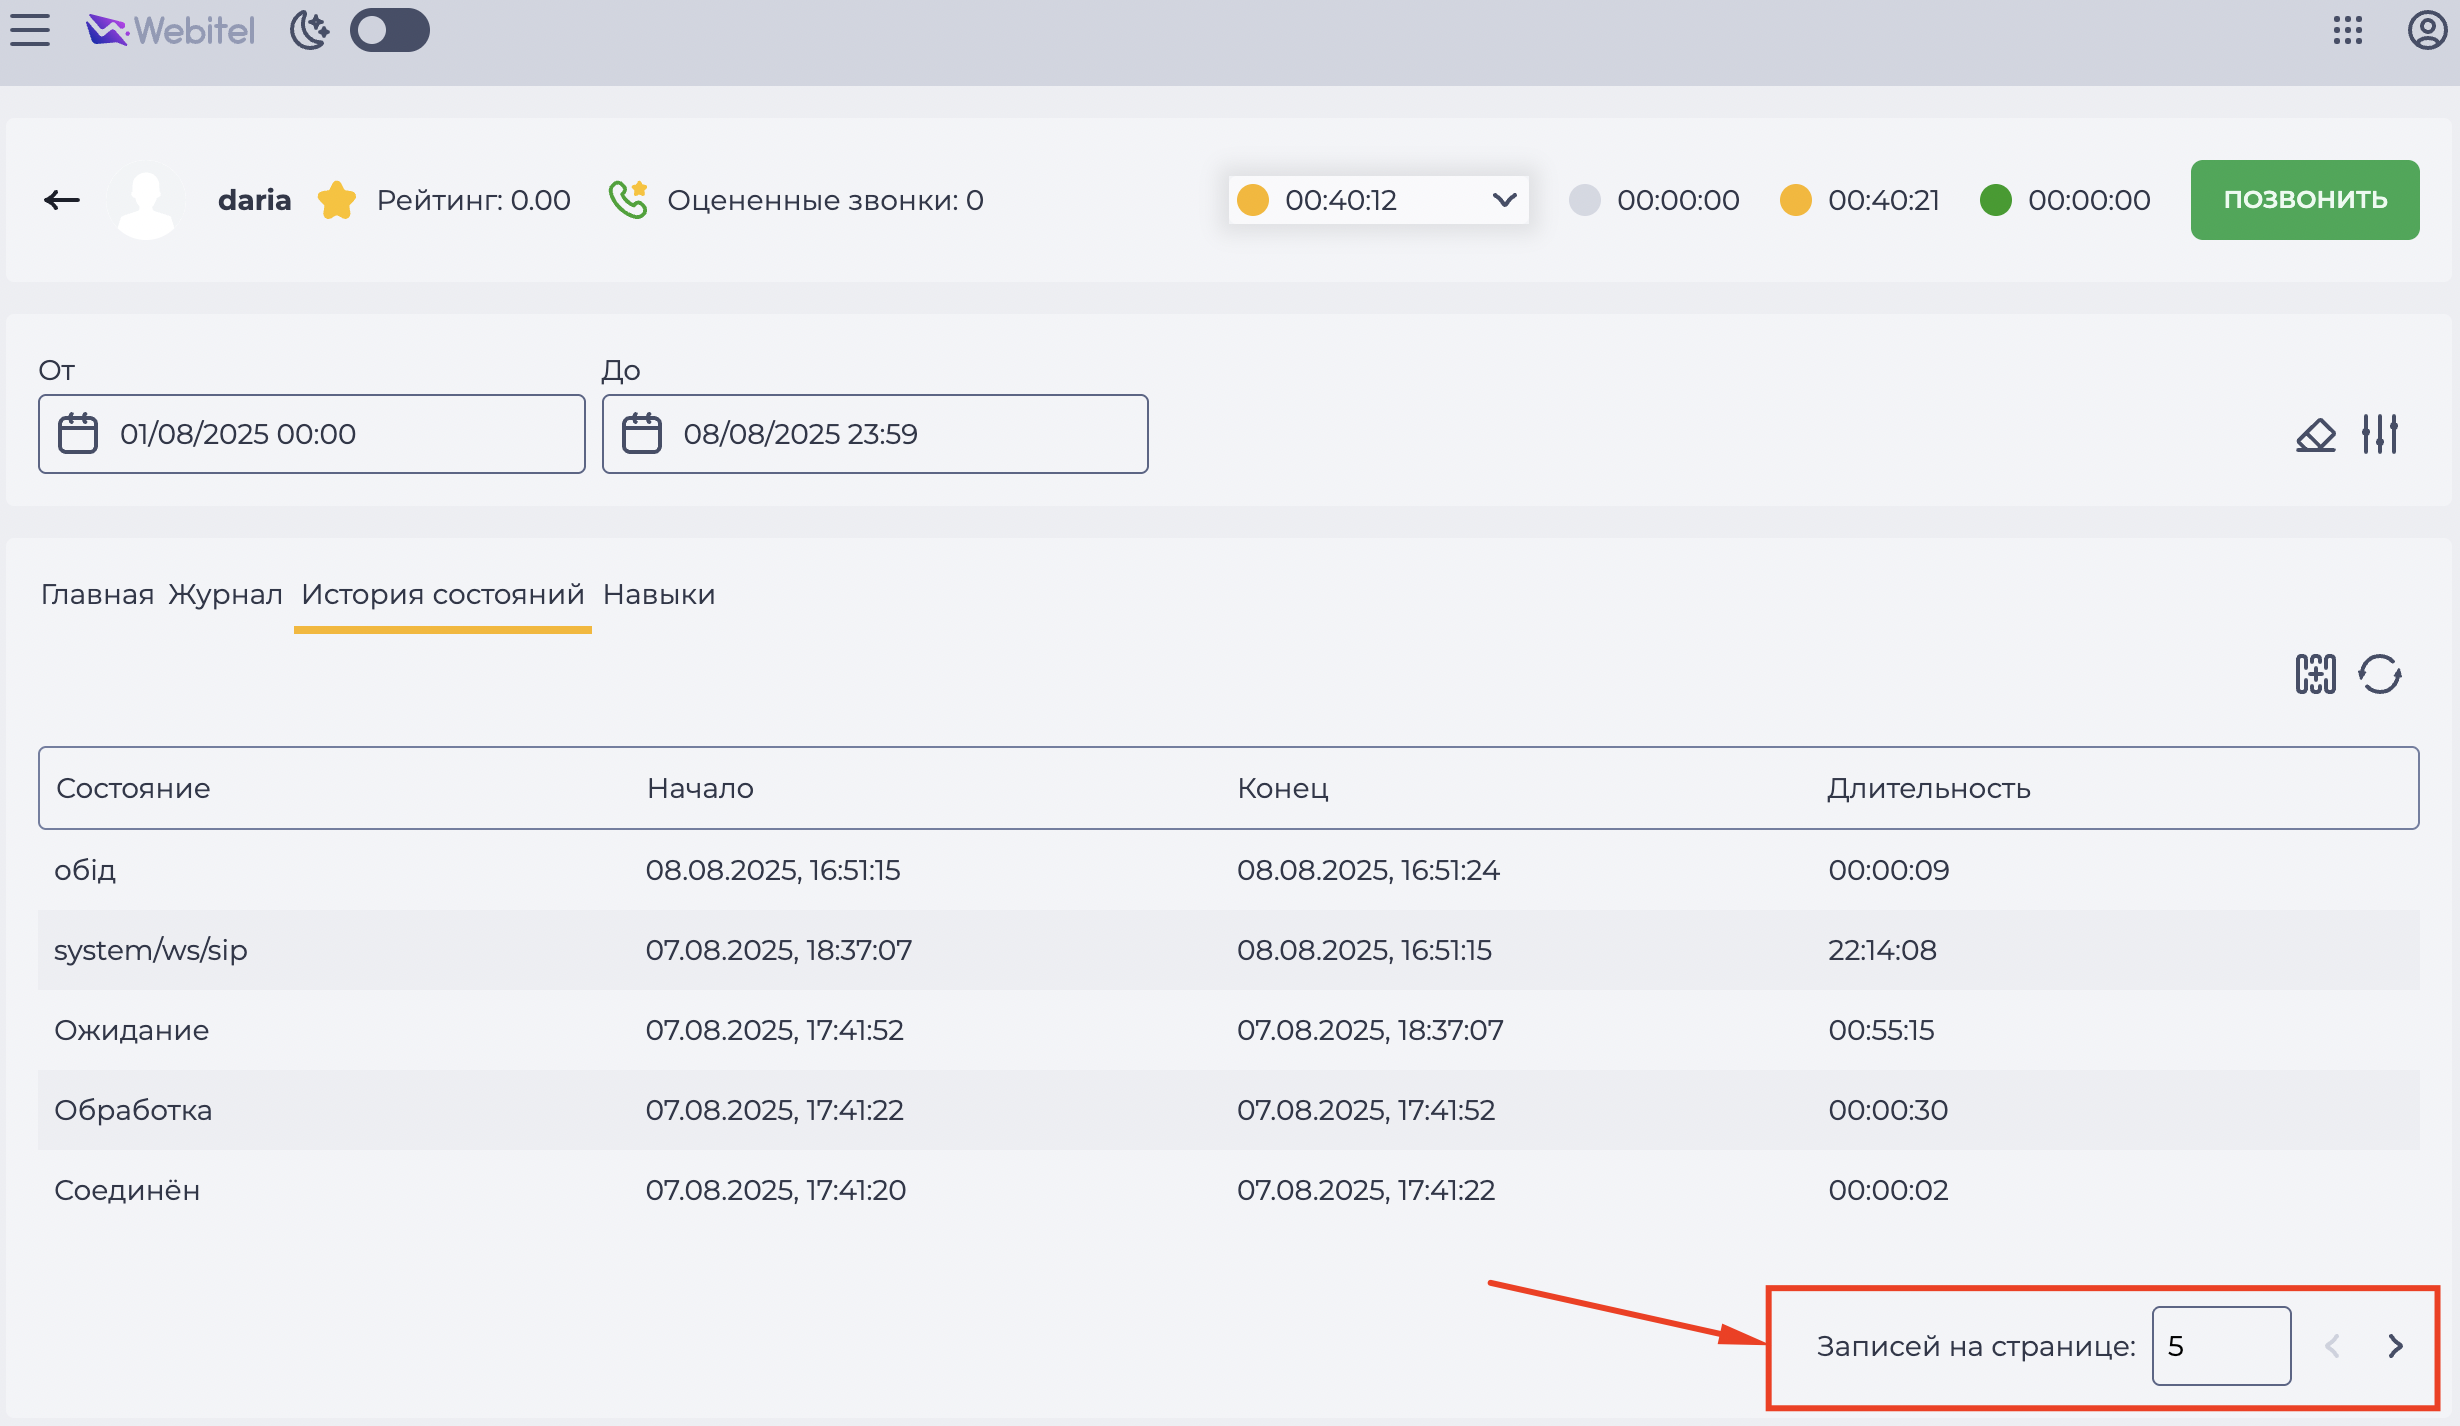Click the rated calls phone icon
Viewport: 2460px width, 1426px height.
pos(629,200)
